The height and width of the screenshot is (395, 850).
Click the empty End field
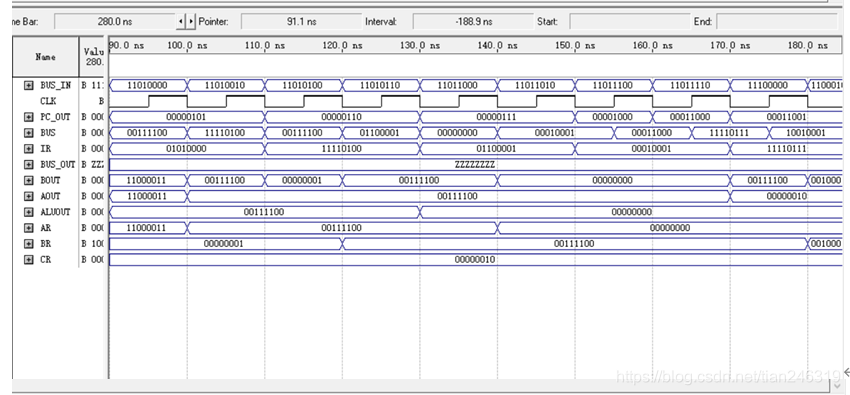tap(777, 22)
